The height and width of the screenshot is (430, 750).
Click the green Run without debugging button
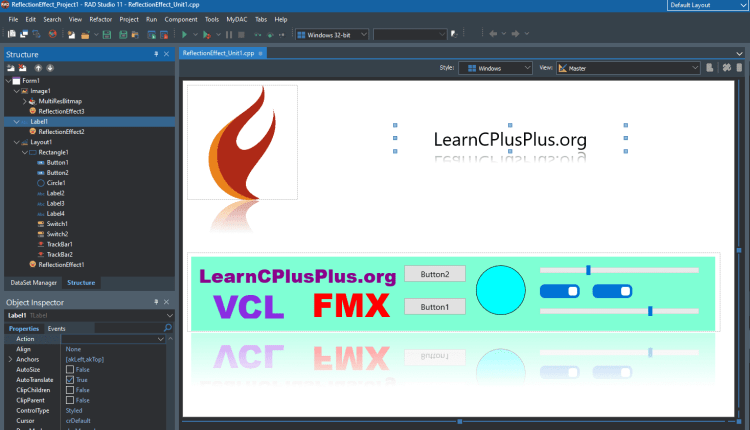click(184, 34)
